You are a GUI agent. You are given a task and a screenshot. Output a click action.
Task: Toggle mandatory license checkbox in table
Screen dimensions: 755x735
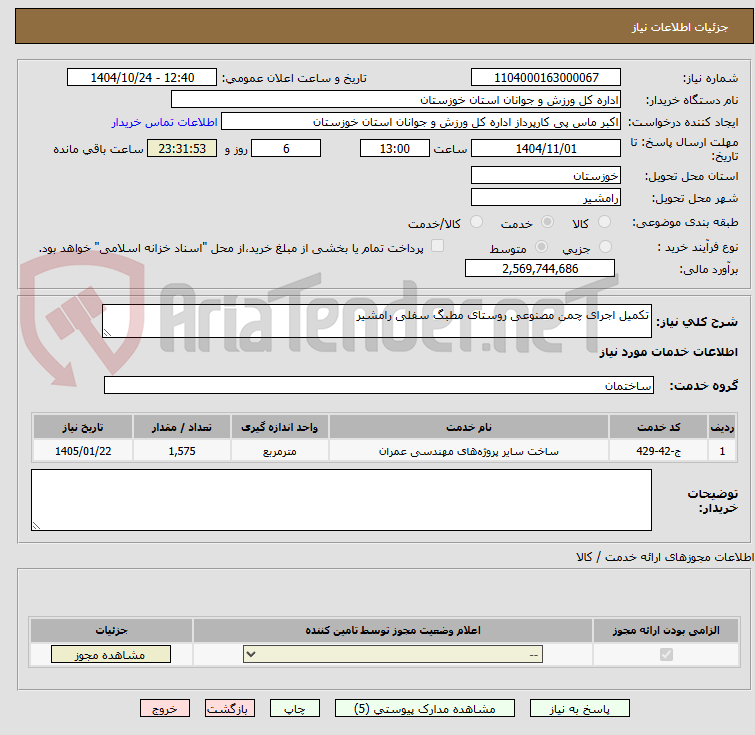point(666,655)
